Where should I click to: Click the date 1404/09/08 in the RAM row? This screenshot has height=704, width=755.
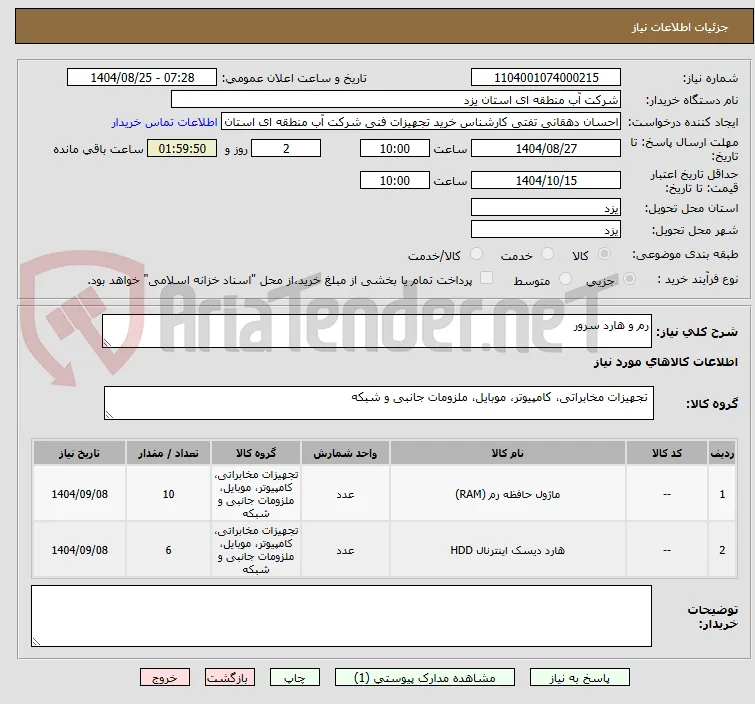(x=79, y=494)
